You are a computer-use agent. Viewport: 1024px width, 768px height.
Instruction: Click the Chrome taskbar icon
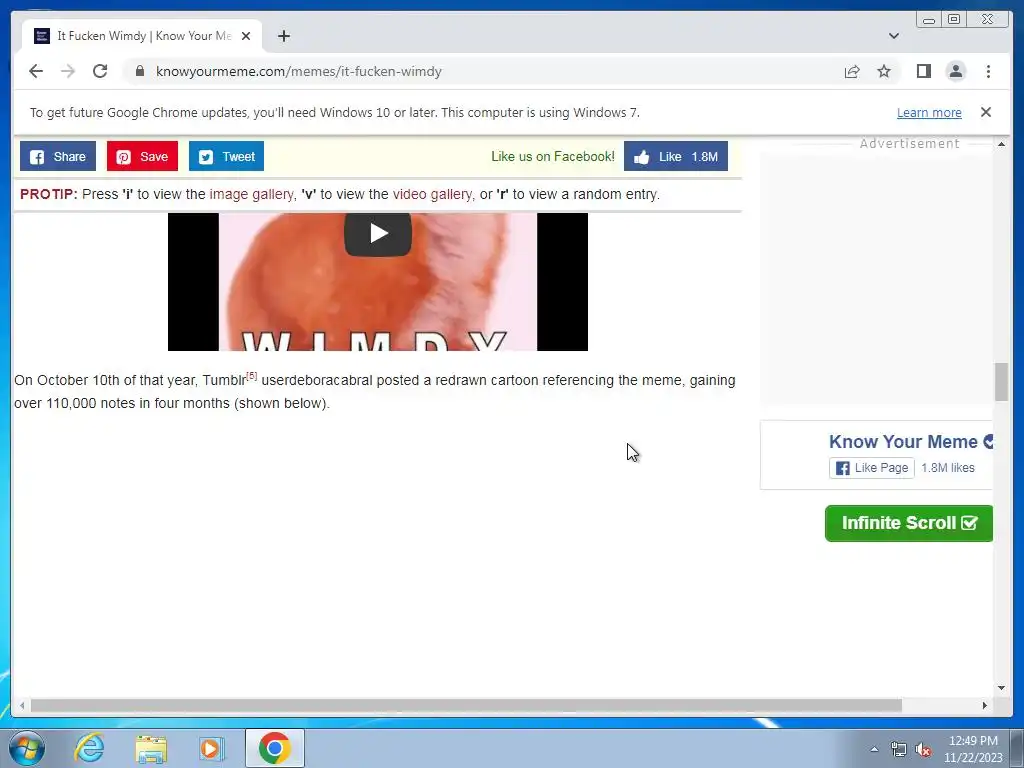pos(274,748)
